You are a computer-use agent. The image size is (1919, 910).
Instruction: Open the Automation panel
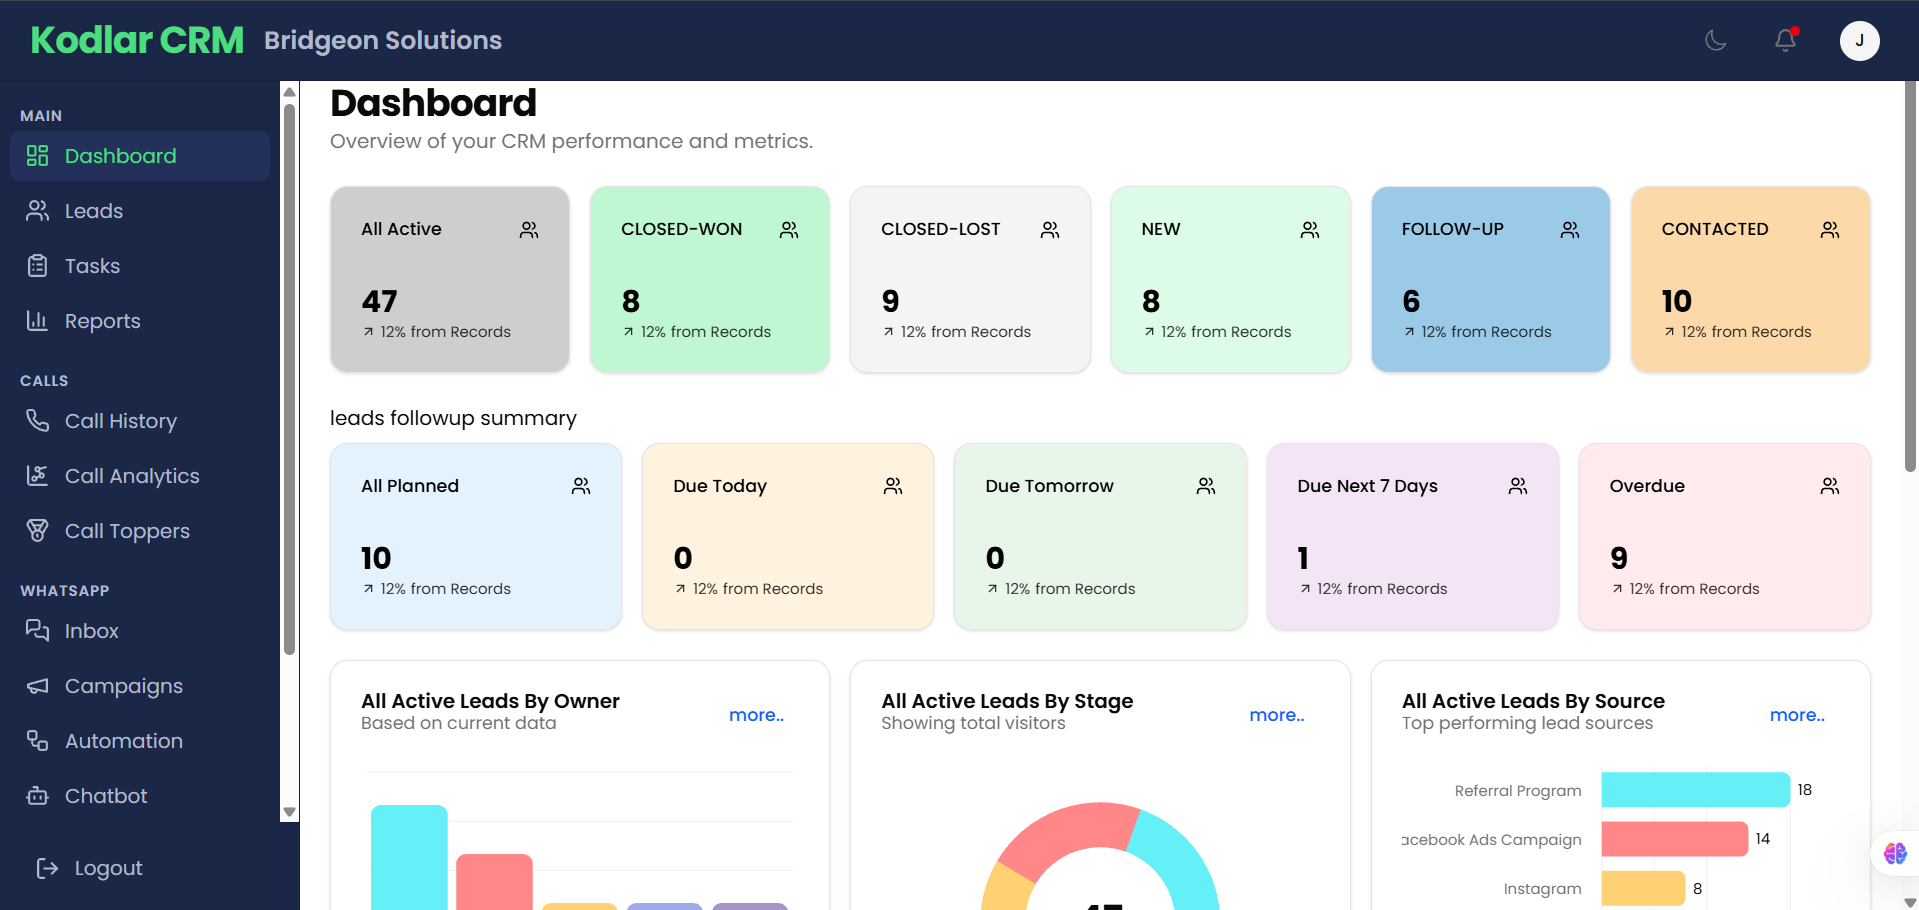[x=123, y=740]
